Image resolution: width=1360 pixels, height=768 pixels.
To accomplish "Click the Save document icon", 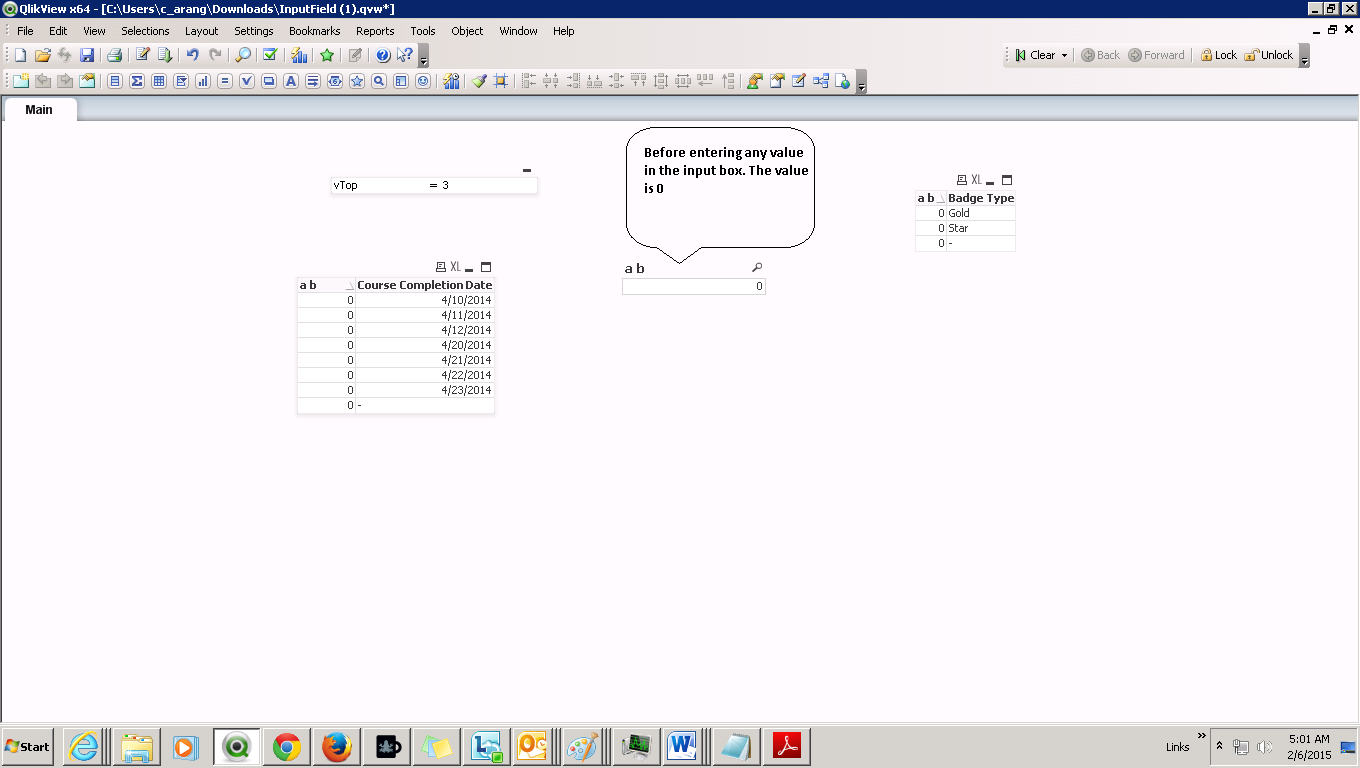I will coord(87,55).
